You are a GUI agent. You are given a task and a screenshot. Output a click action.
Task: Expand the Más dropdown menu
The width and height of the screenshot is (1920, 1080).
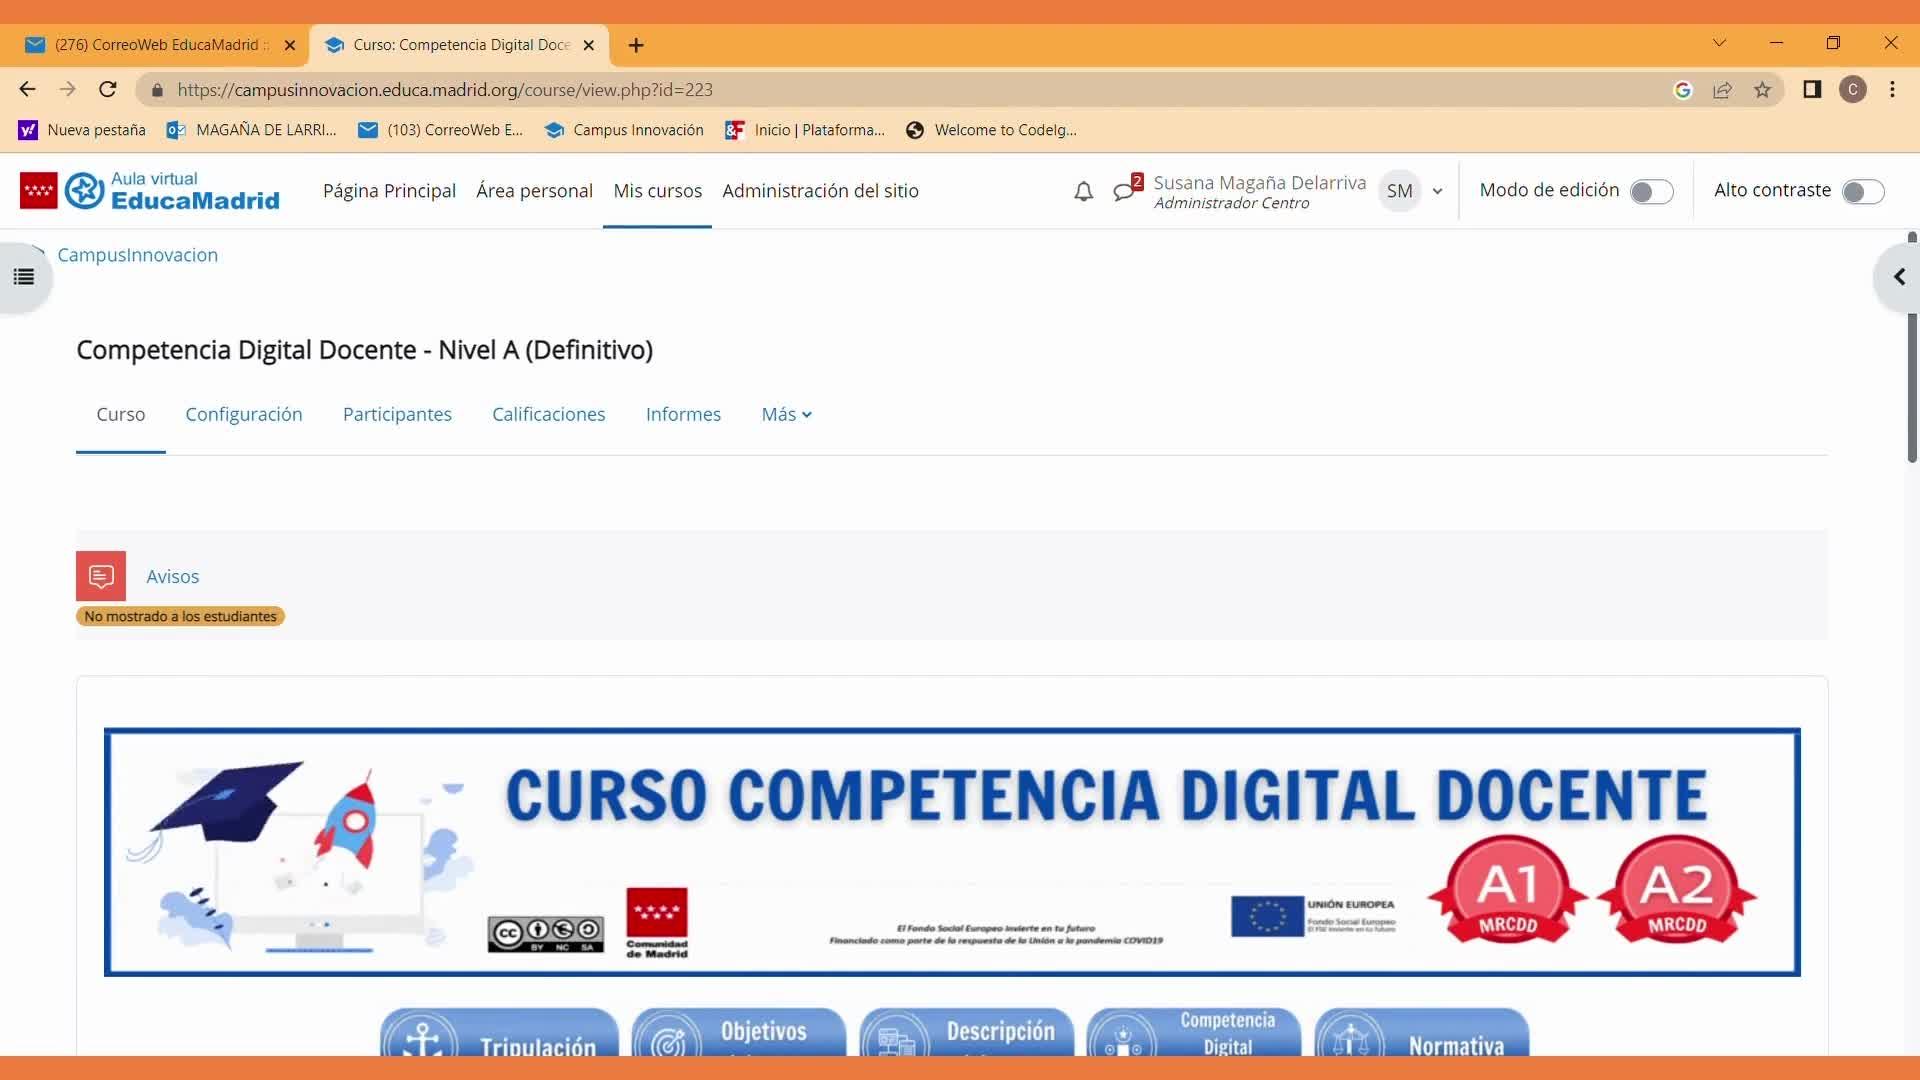786,414
